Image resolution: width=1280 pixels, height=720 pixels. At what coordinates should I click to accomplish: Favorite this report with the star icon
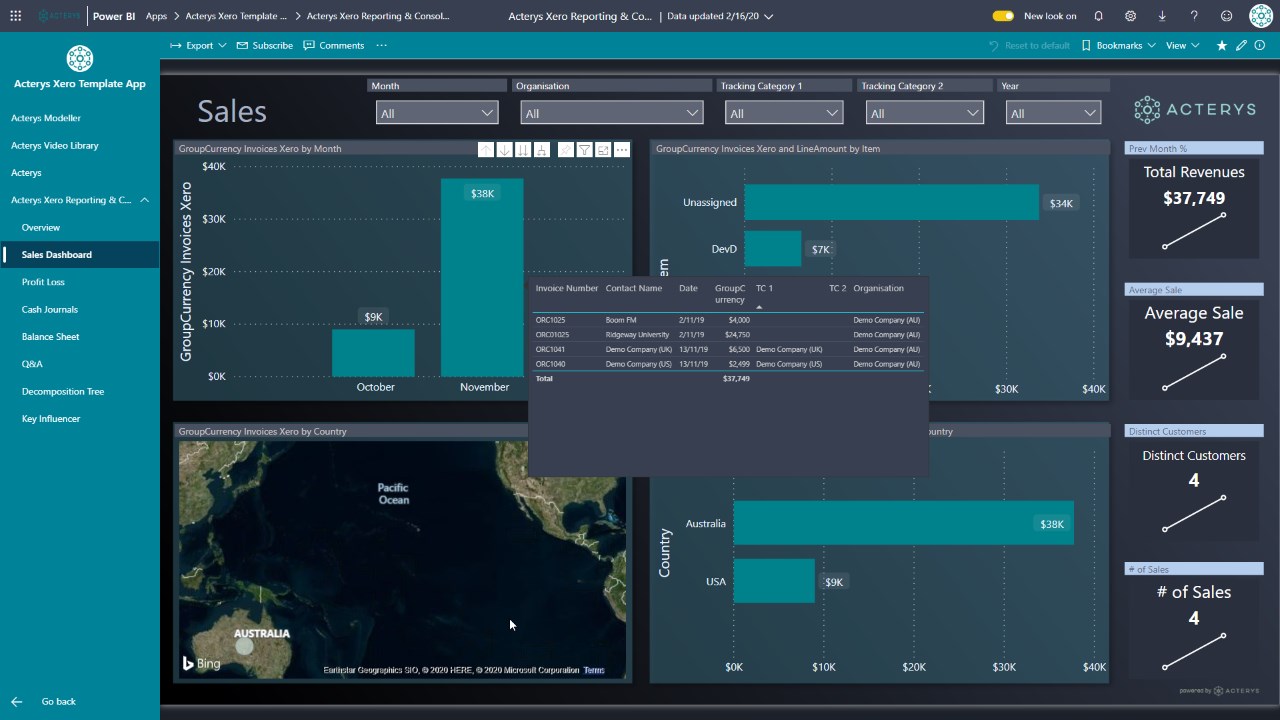point(1222,45)
